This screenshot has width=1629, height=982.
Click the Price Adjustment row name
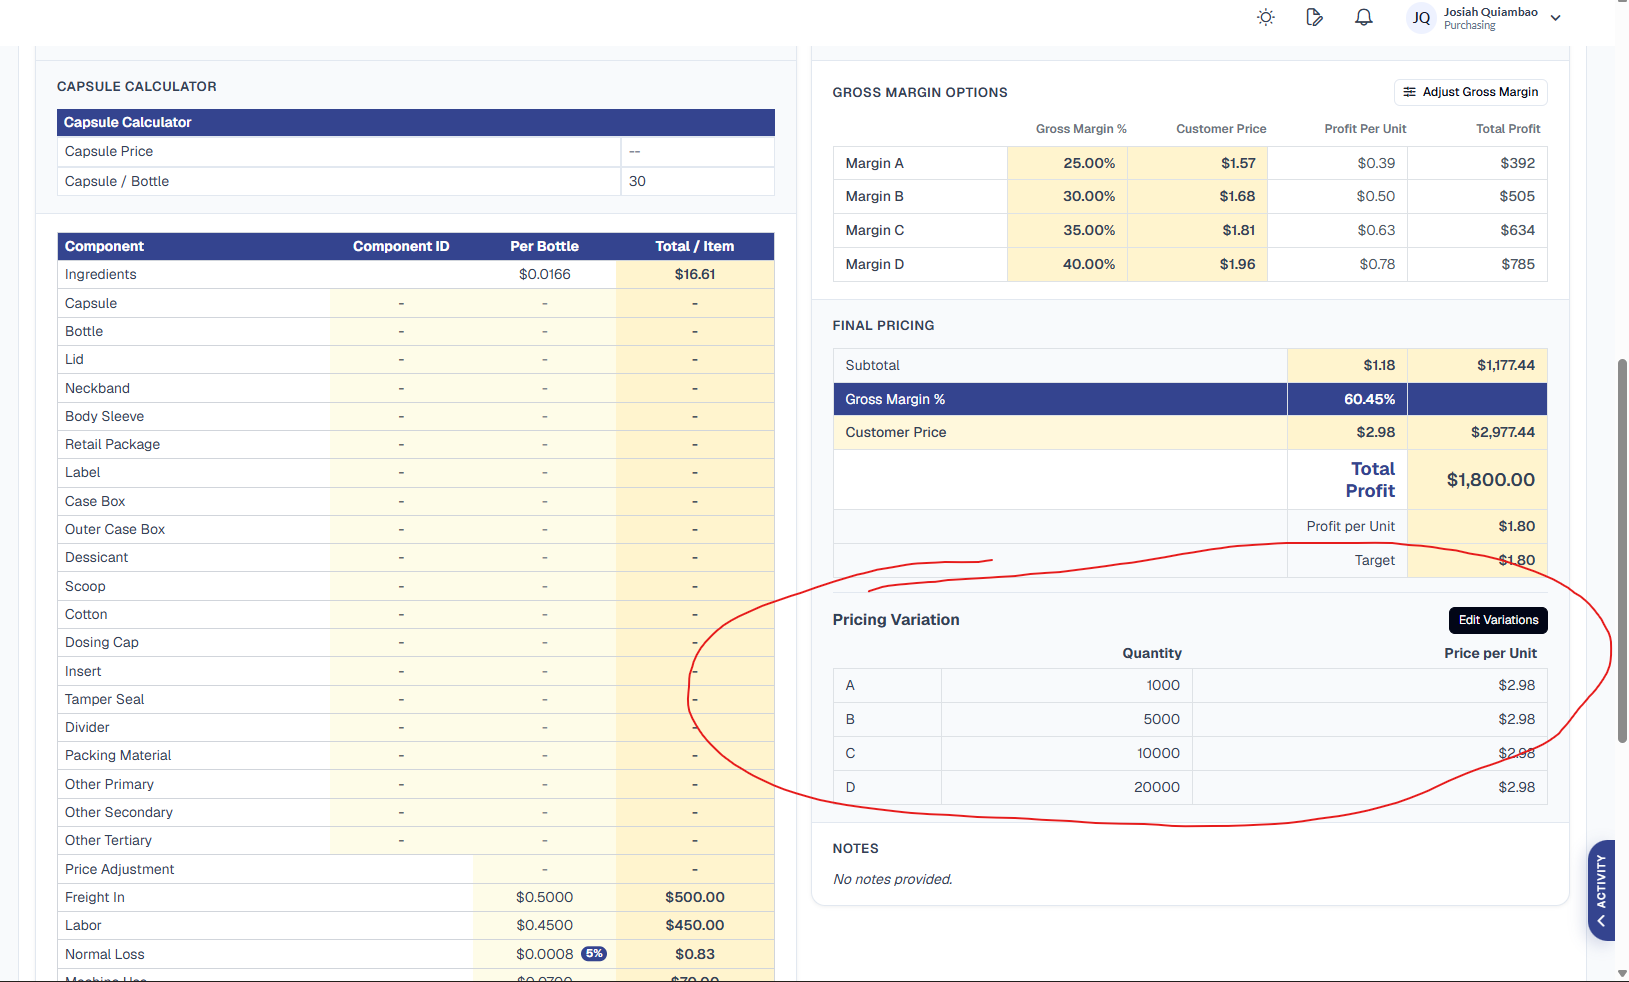pyautogui.click(x=120, y=869)
